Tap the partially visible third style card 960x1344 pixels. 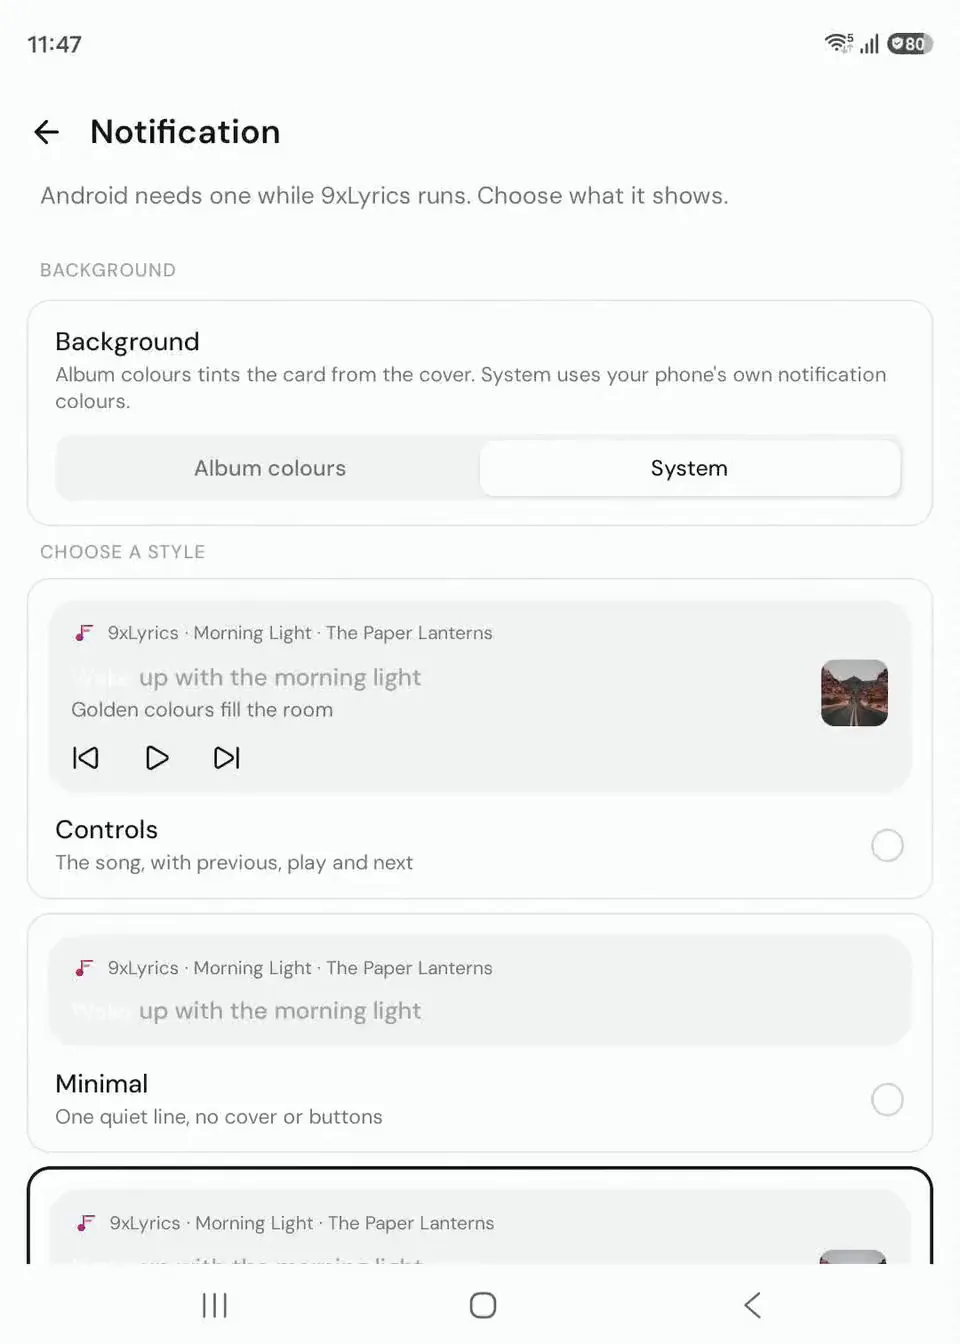(x=480, y=1216)
